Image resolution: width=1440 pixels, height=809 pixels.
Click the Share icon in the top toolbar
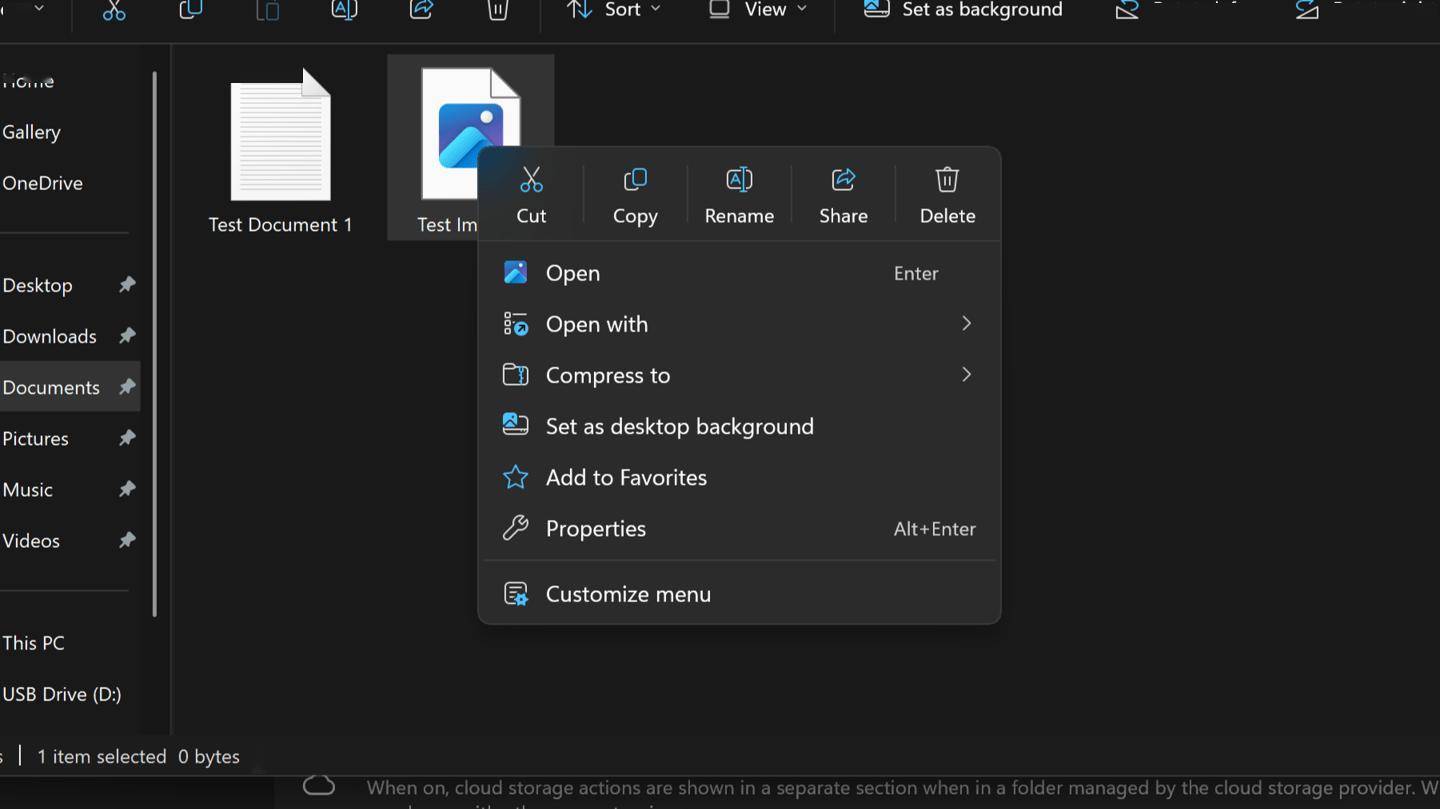click(x=421, y=10)
